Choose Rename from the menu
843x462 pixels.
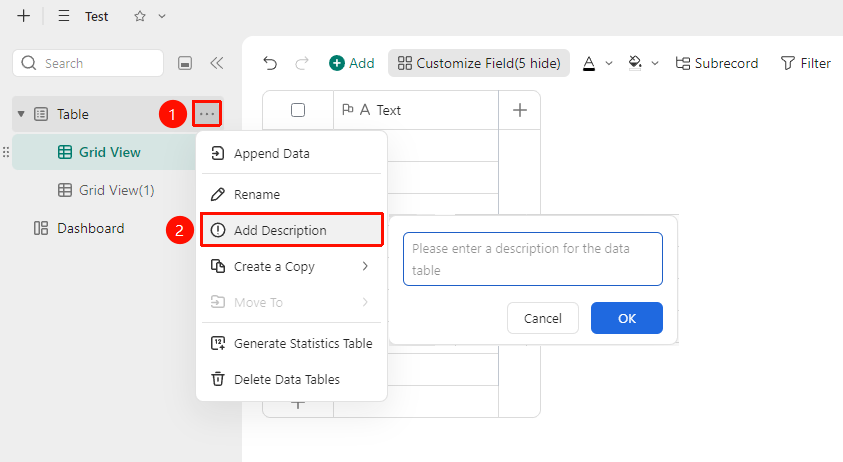coord(291,194)
